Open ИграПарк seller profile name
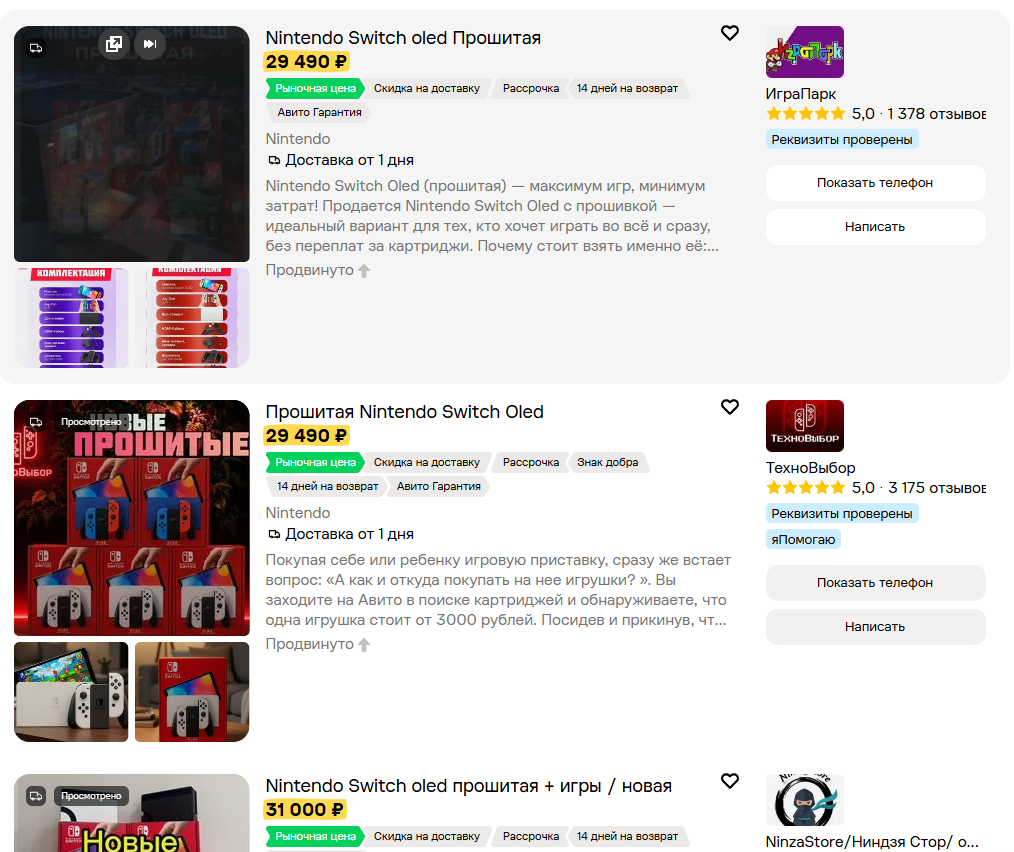The width and height of the screenshot is (1014, 852). click(x=801, y=94)
